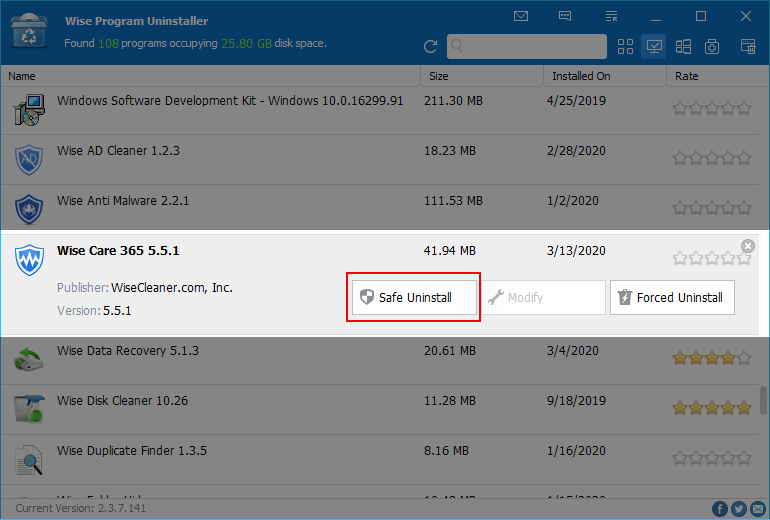
Task: Switch to All Programs four-squares view
Action: tap(625, 47)
